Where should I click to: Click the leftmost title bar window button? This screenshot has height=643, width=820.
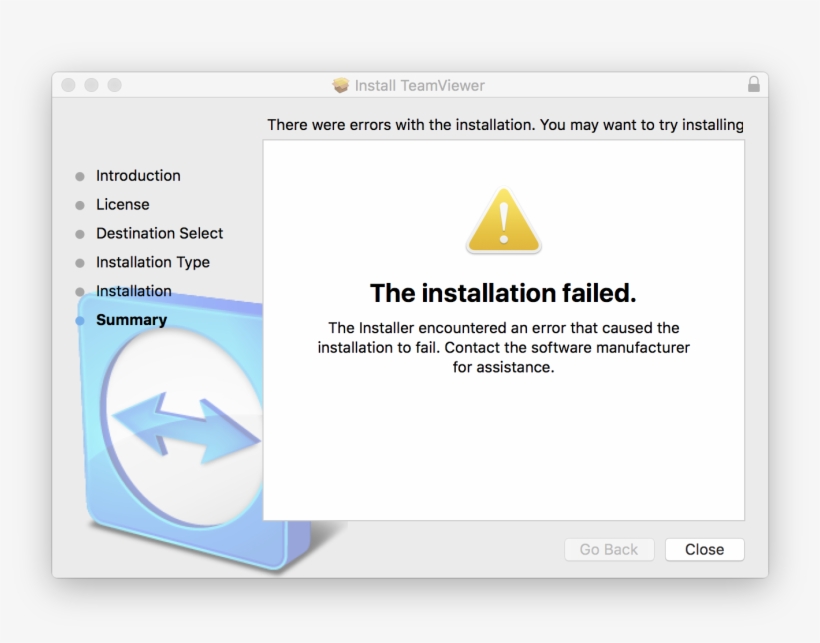point(69,85)
